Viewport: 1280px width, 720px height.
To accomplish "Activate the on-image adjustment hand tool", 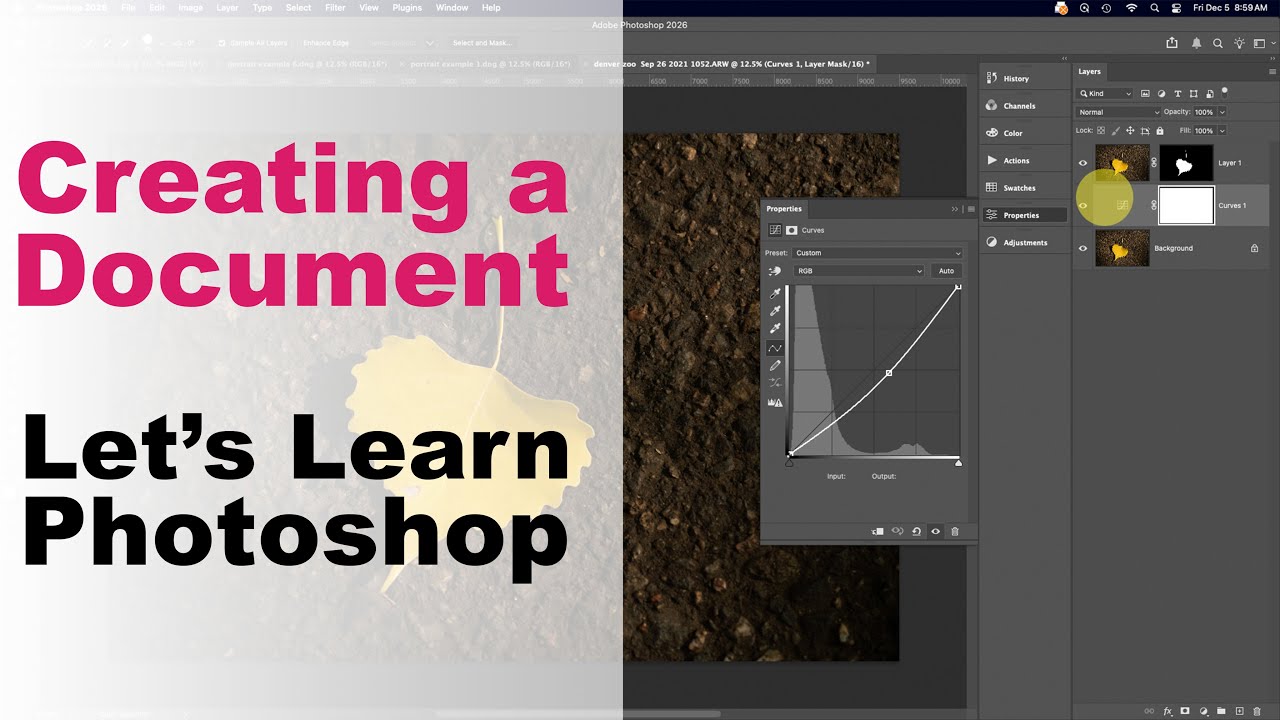I will (x=775, y=271).
